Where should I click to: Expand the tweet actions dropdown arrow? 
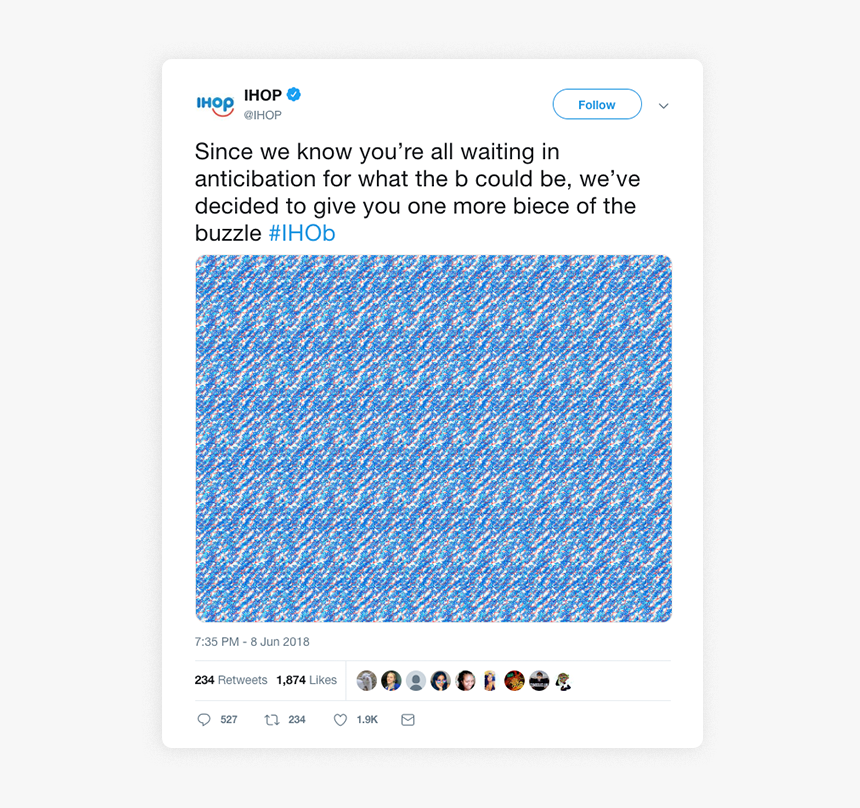pyautogui.click(x=663, y=105)
